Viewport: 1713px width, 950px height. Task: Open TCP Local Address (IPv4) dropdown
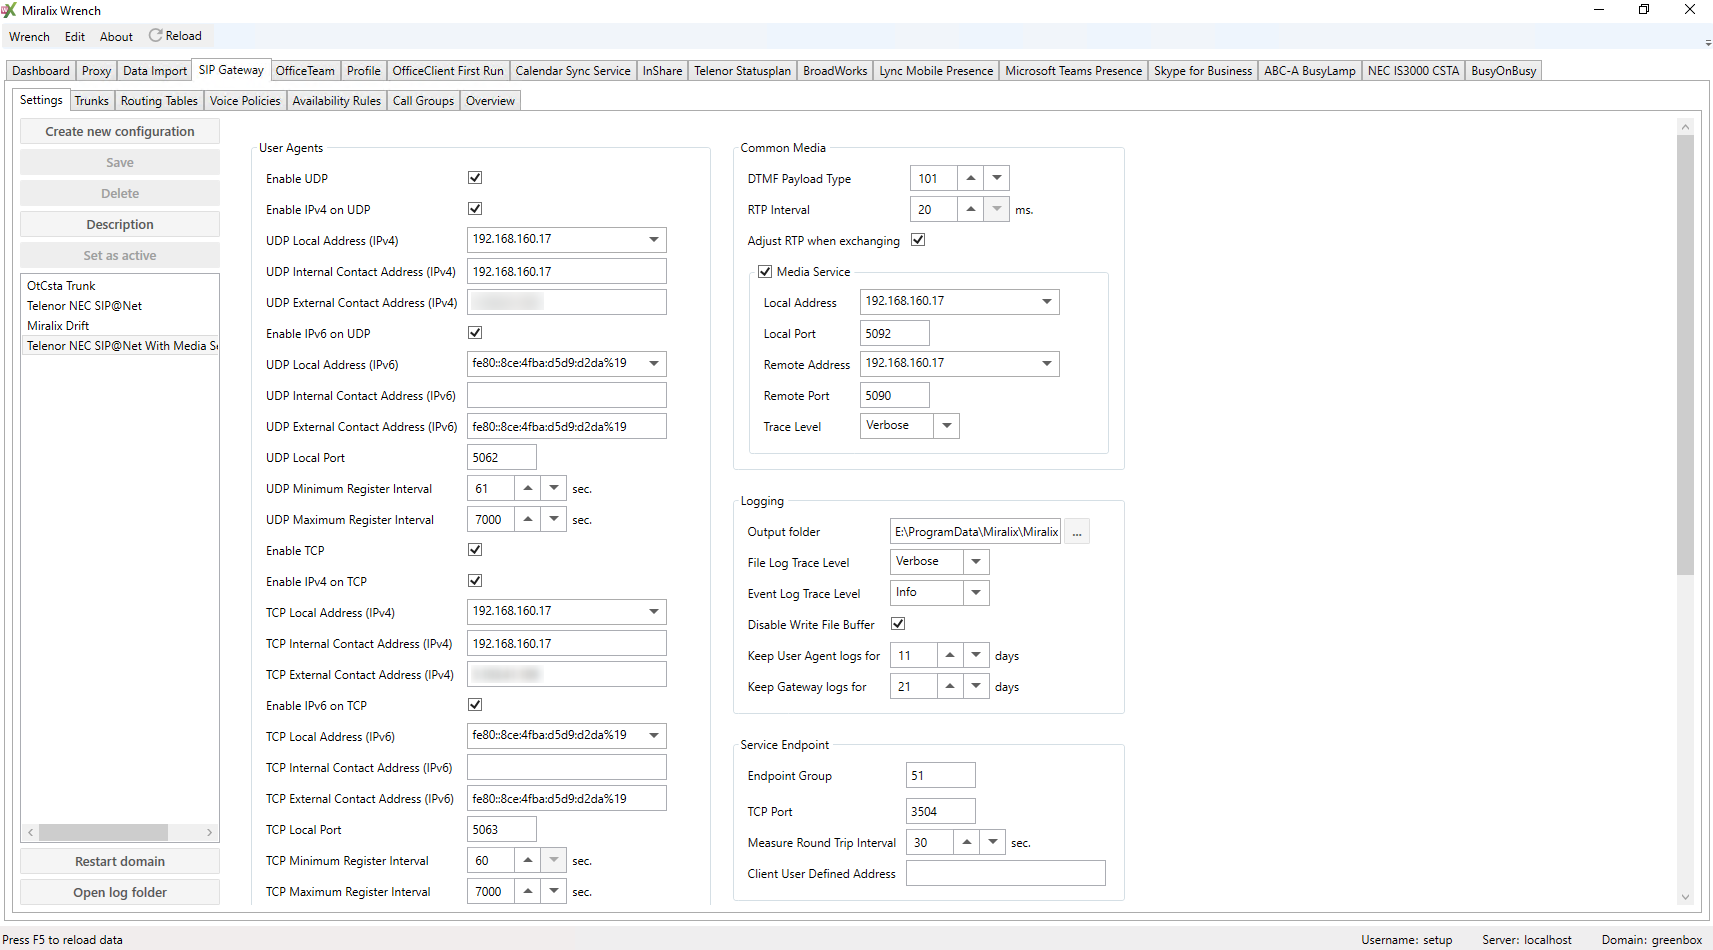[x=654, y=612]
